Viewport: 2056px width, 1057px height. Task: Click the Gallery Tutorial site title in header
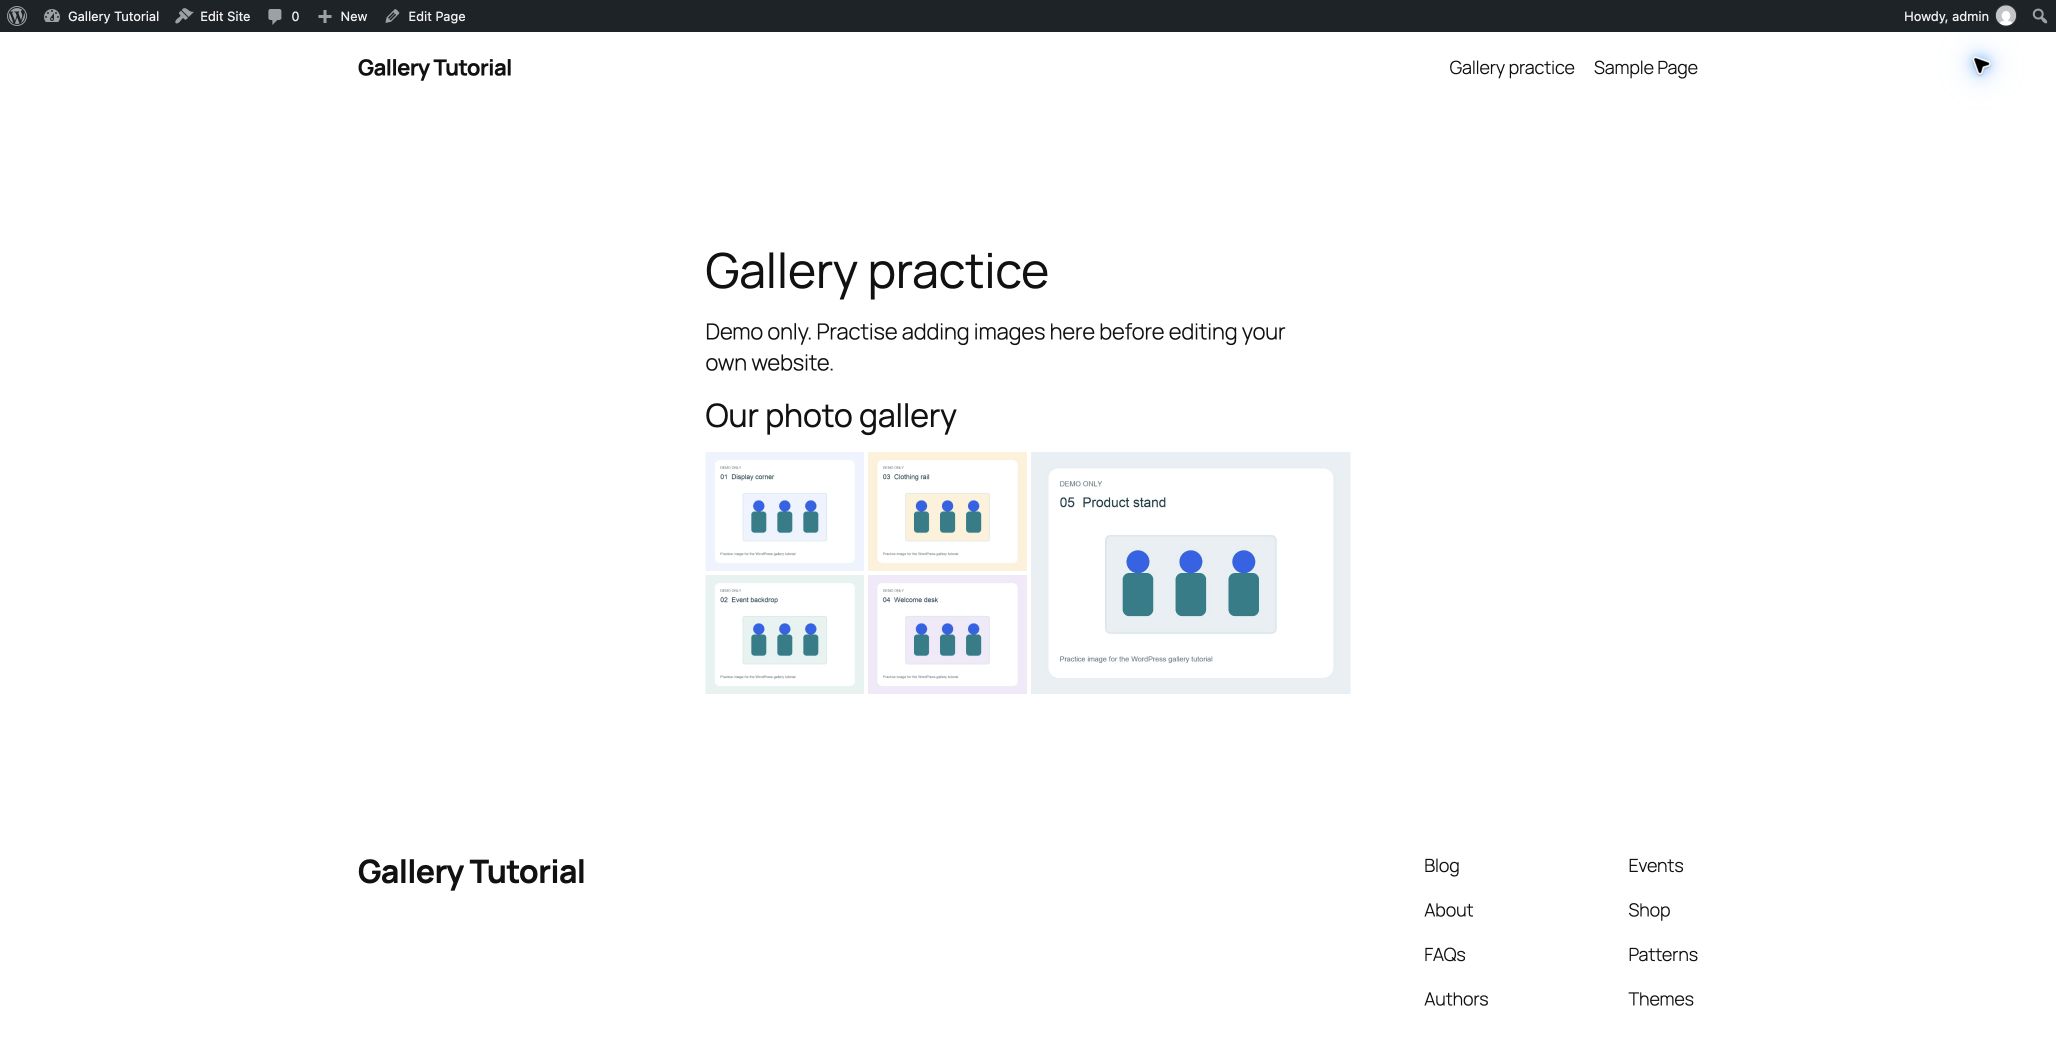point(434,68)
